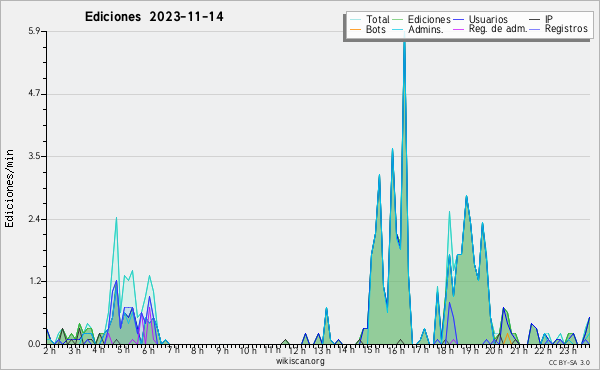Click the y-axis value 1.2
This screenshot has width=600, height=370.
(x=34, y=282)
